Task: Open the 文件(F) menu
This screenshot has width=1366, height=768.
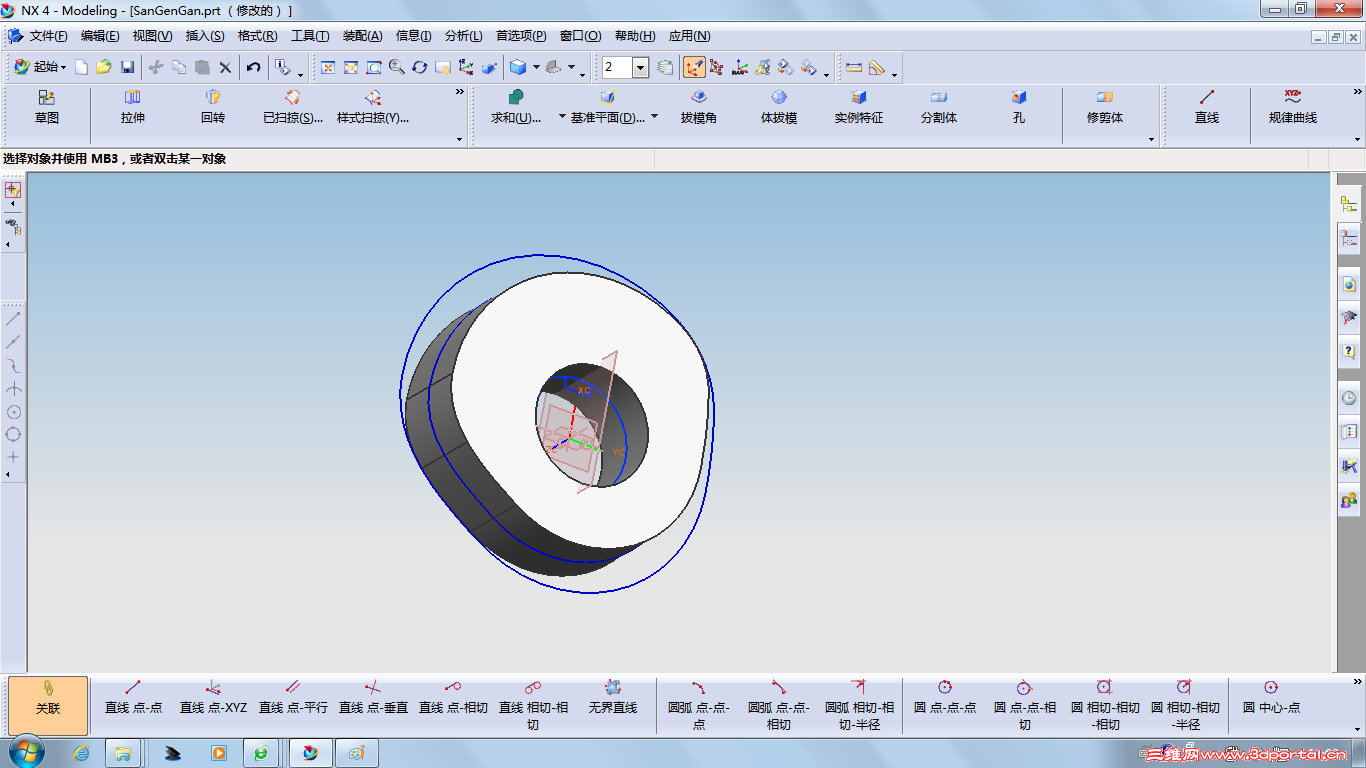Action: coord(48,36)
